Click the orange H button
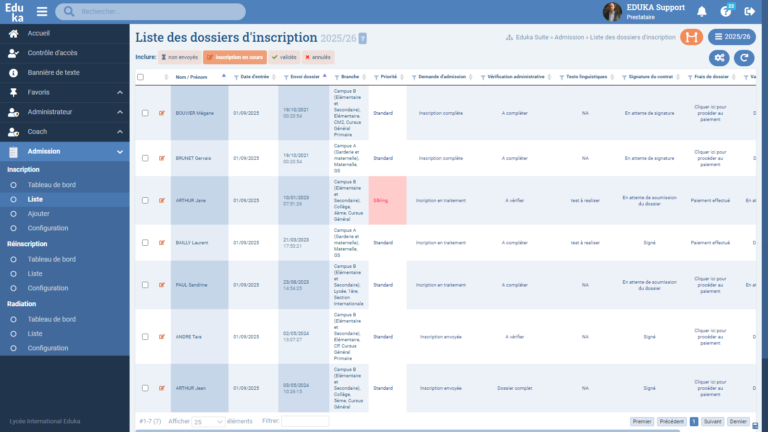Image resolution: width=768 pixels, height=432 pixels. point(691,37)
